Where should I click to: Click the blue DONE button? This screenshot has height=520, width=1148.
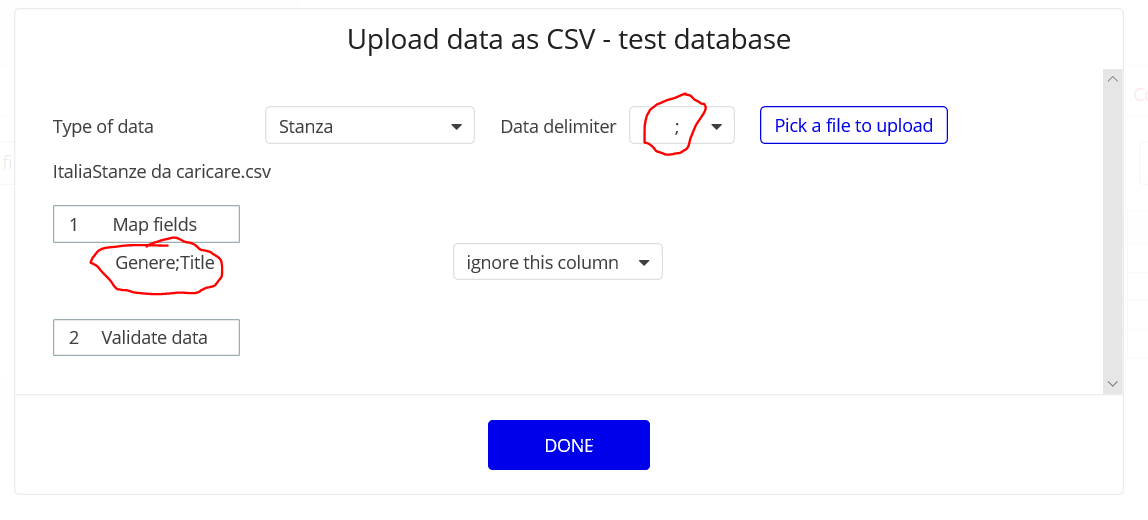(569, 445)
